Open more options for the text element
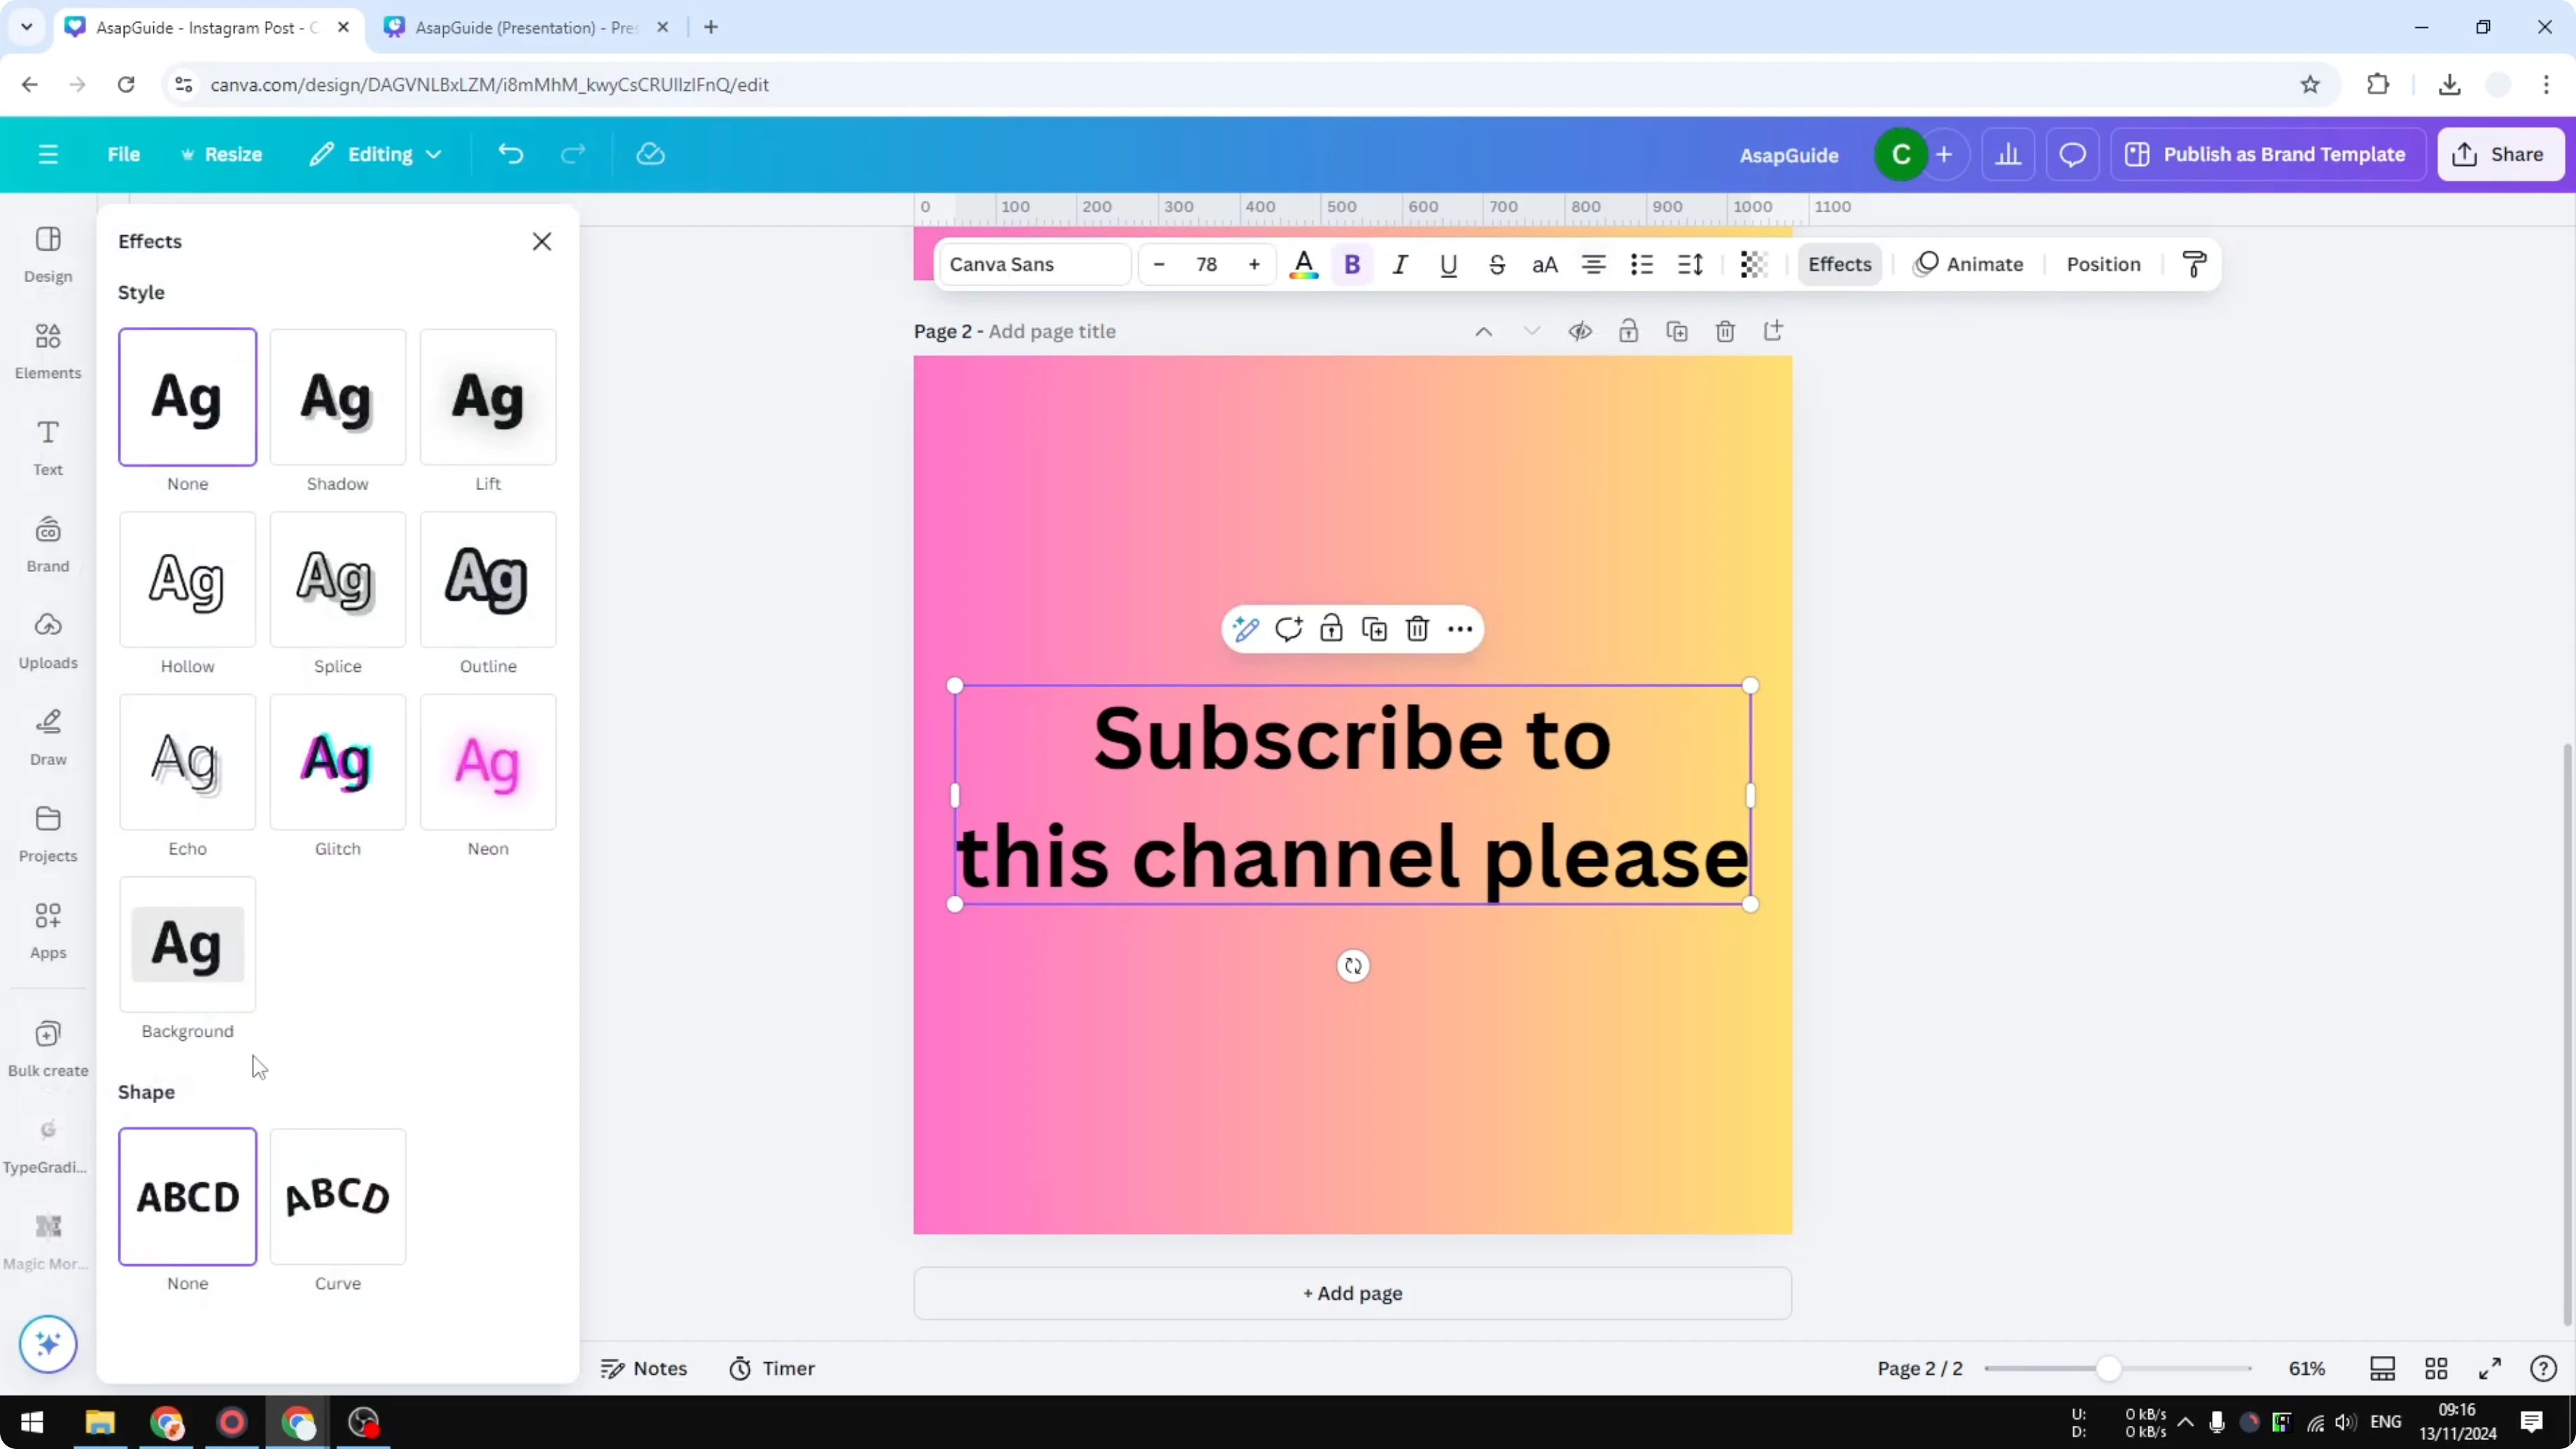Viewport: 2576px width, 1449px height. [x=1461, y=629]
